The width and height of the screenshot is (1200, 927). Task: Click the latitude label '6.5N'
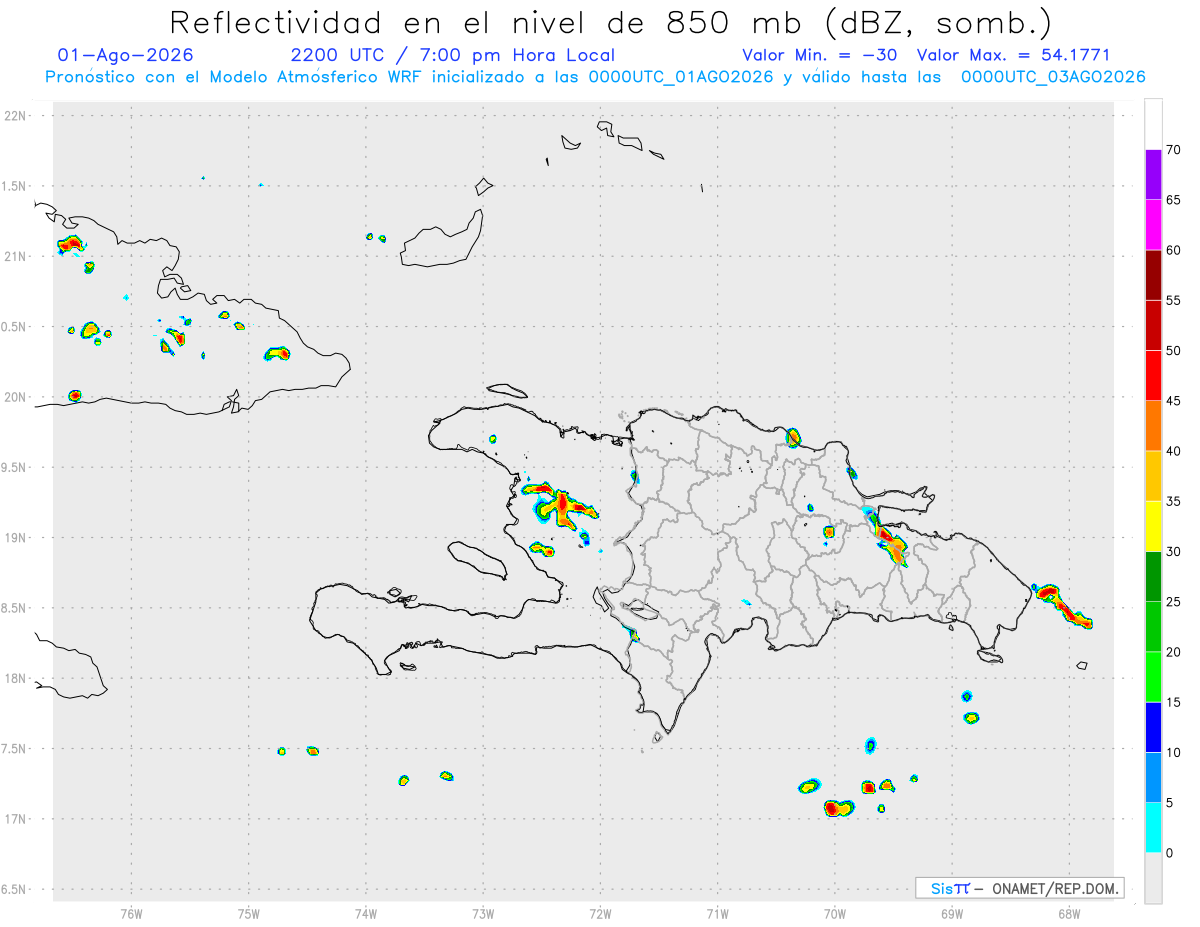15,890
